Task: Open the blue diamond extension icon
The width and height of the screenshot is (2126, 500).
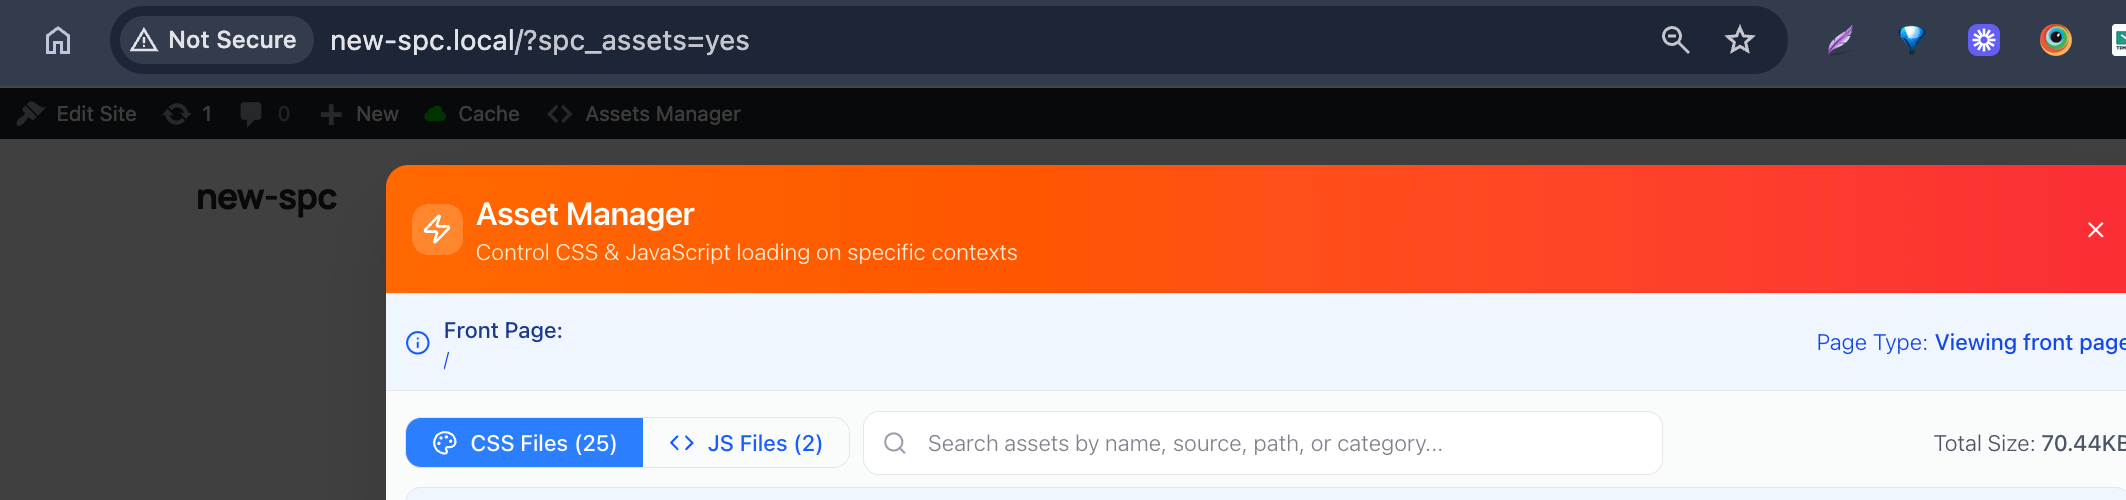Action: pyautogui.click(x=1911, y=40)
